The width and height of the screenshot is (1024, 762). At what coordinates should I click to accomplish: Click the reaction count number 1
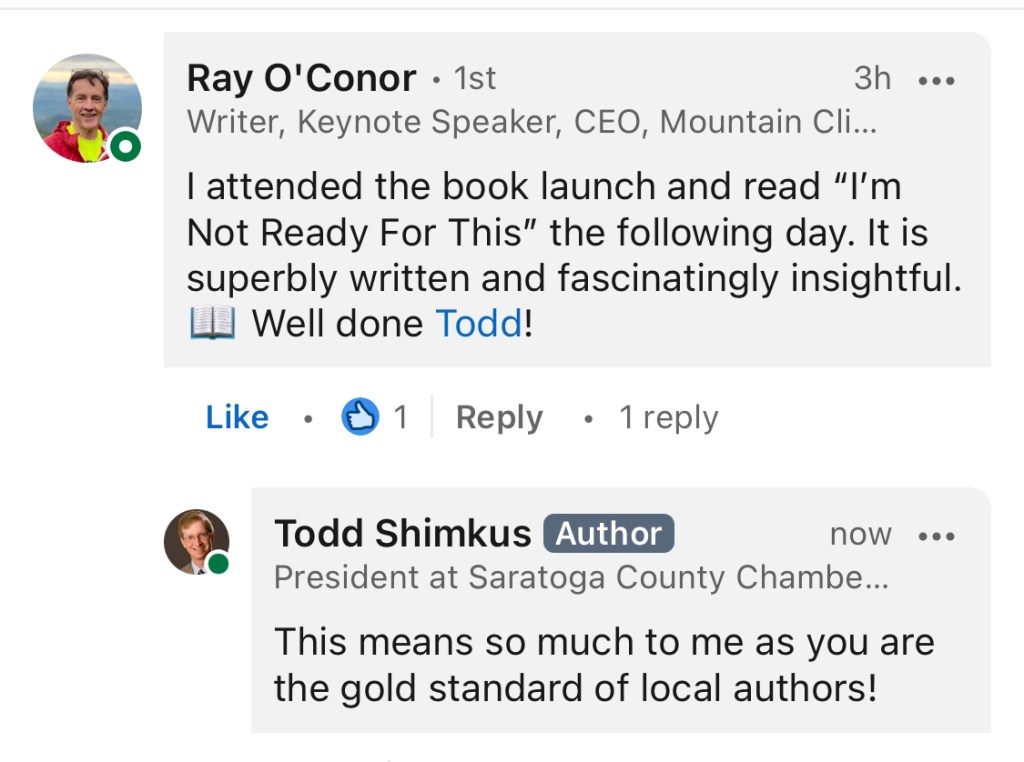click(x=400, y=417)
